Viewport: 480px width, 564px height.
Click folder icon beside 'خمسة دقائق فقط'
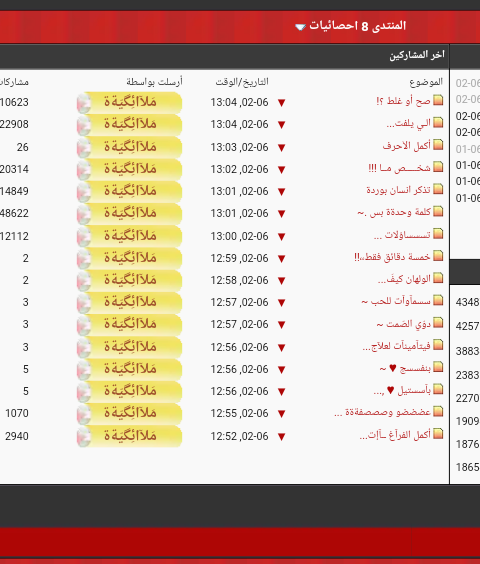tap(438, 256)
